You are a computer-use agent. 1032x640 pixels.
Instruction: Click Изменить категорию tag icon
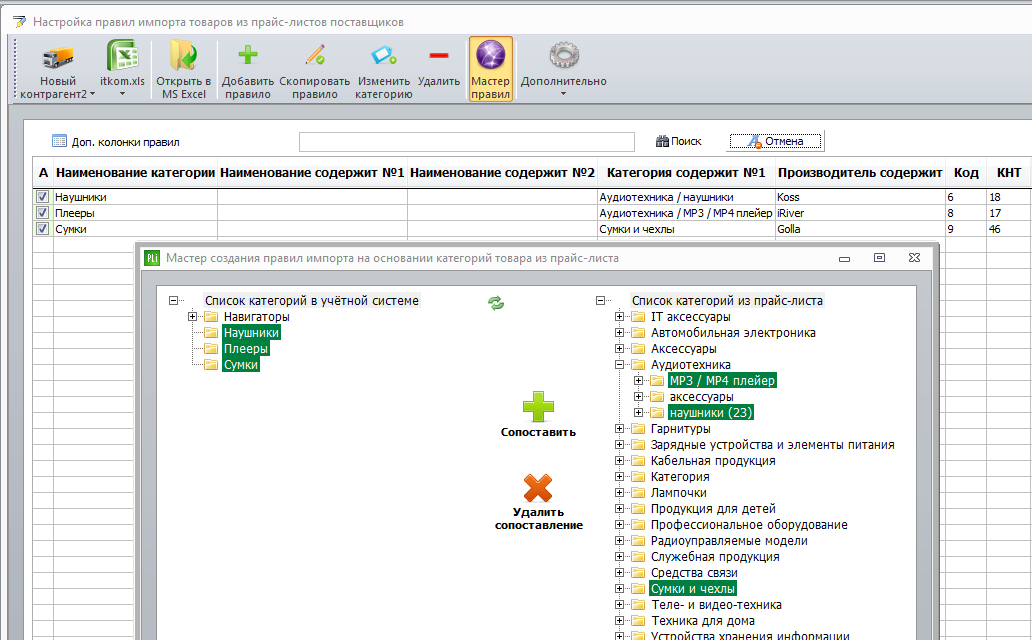tap(384, 55)
